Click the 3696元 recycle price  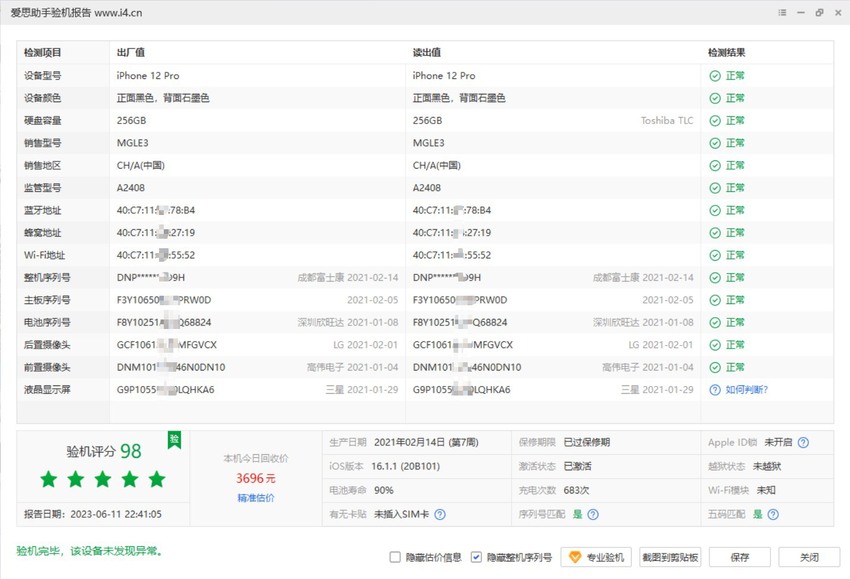pyautogui.click(x=256, y=478)
